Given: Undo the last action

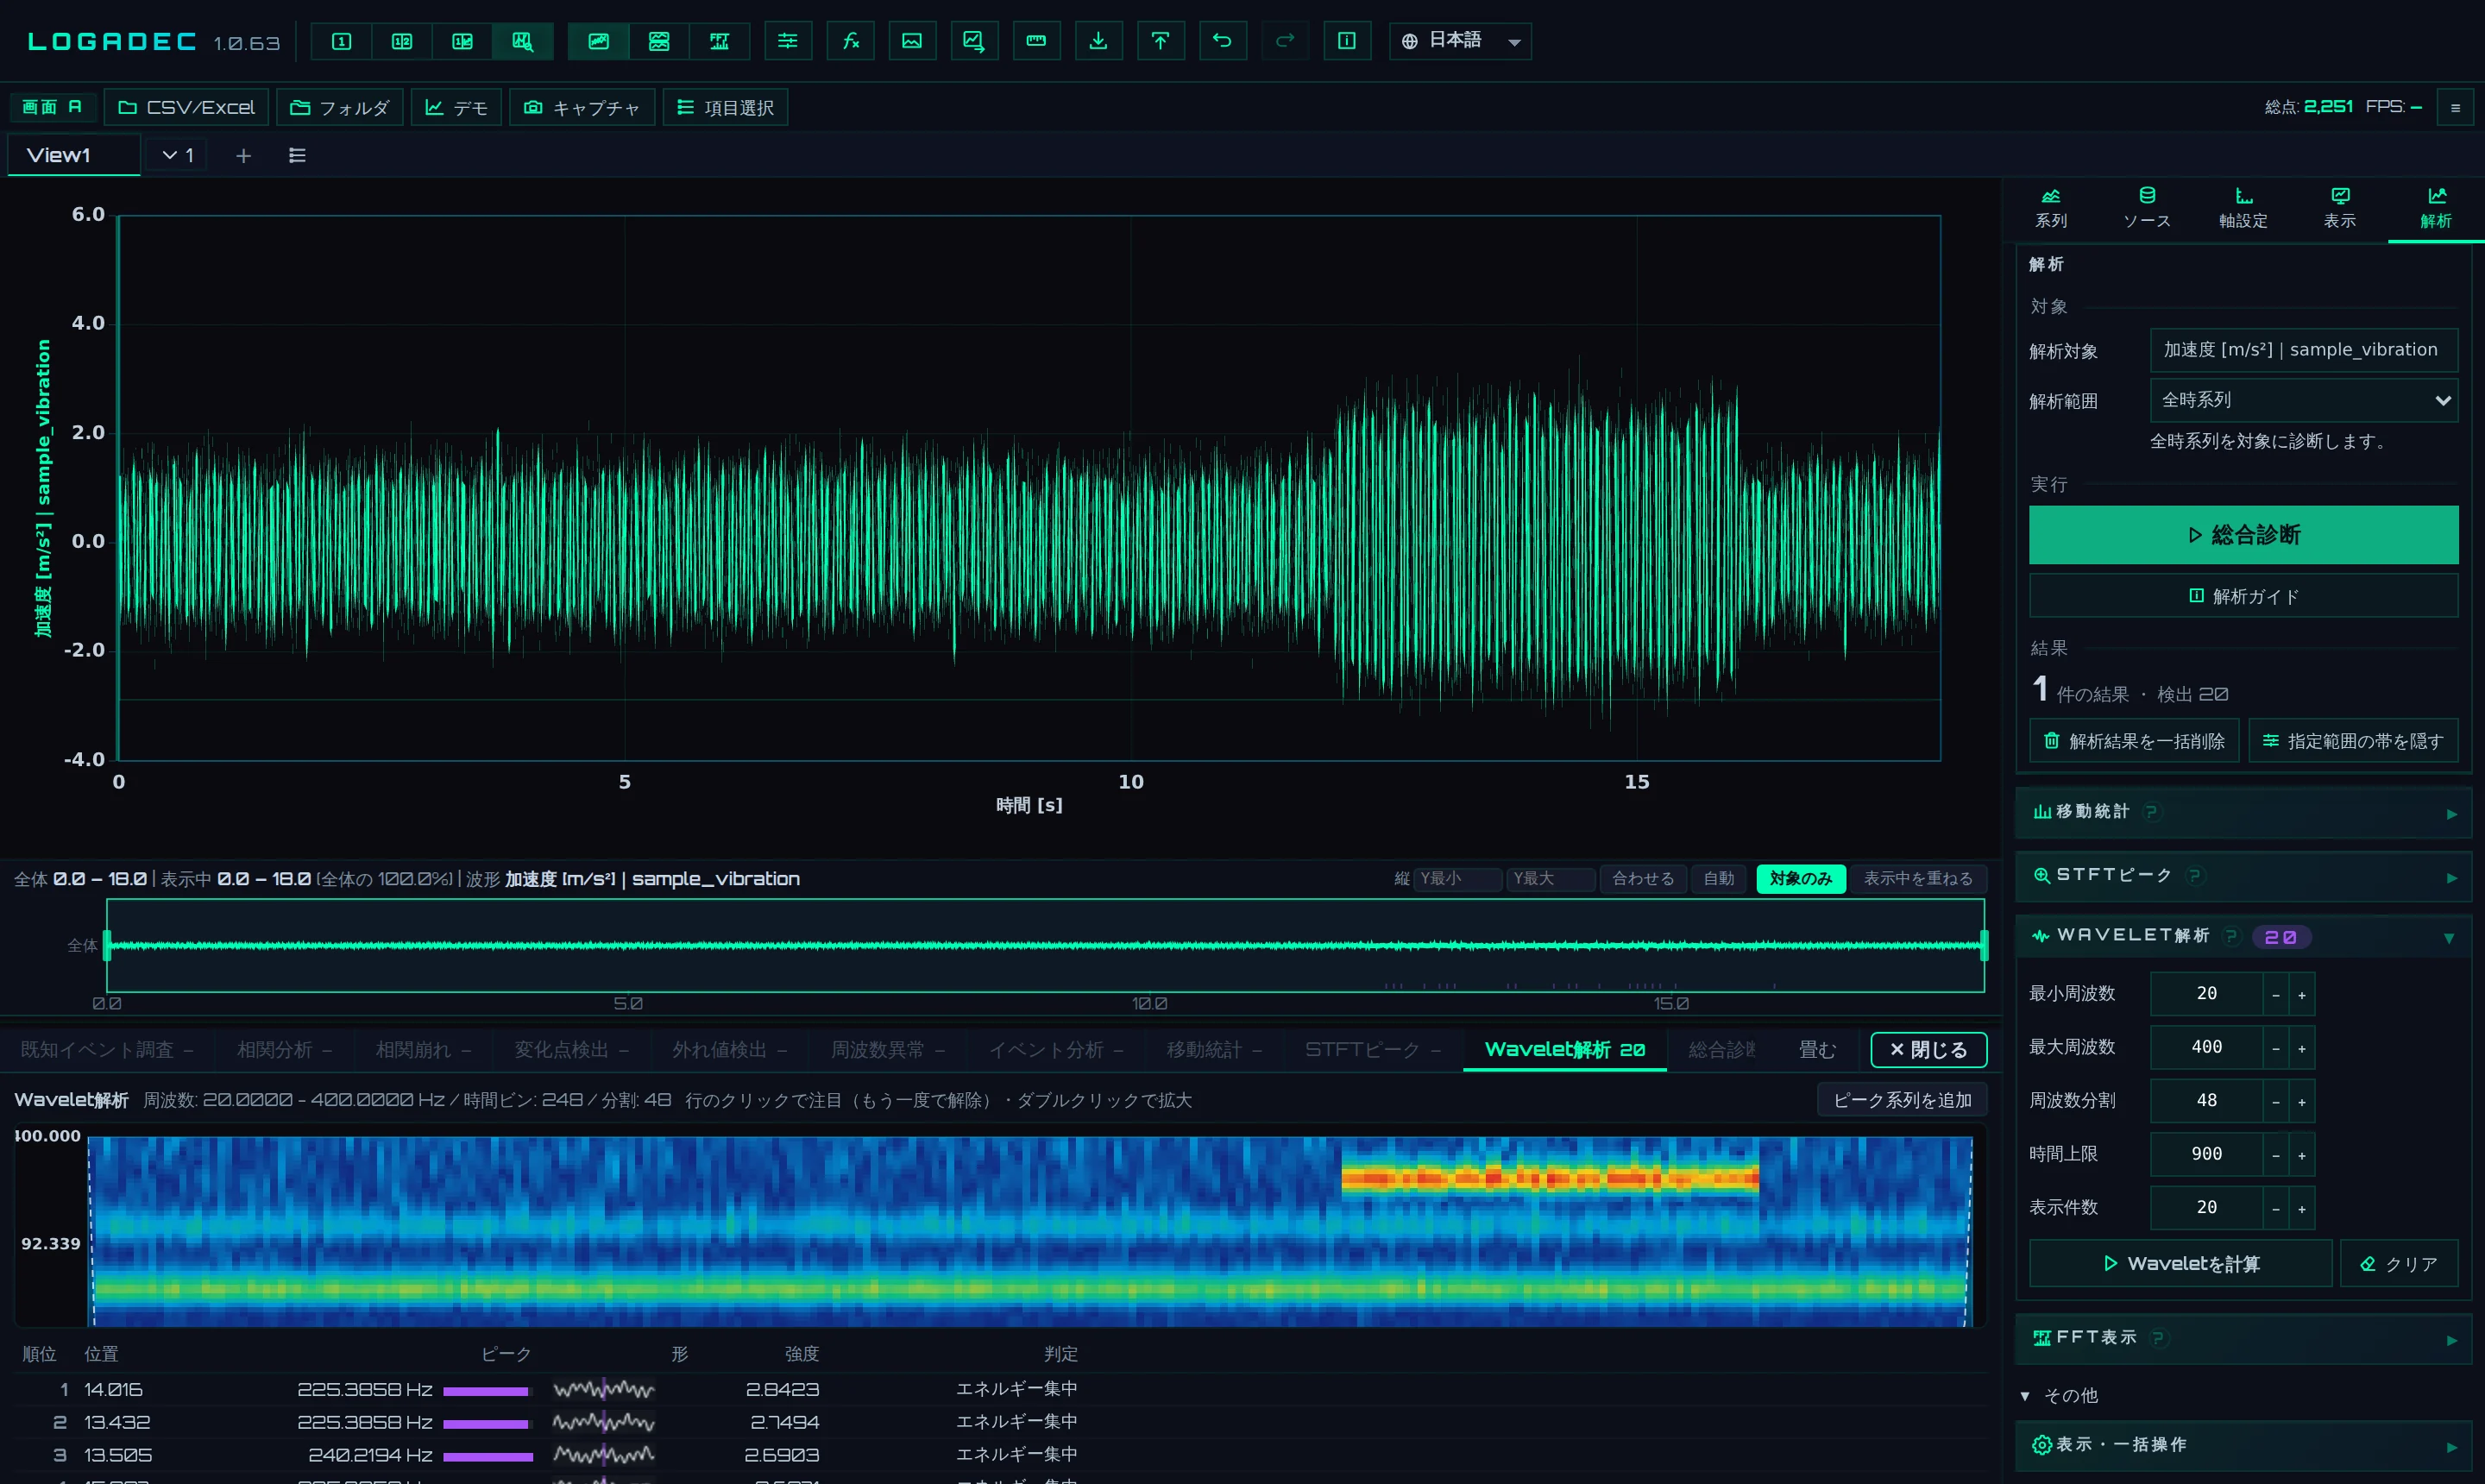Looking at the screenshot, I should point(1222,41).
